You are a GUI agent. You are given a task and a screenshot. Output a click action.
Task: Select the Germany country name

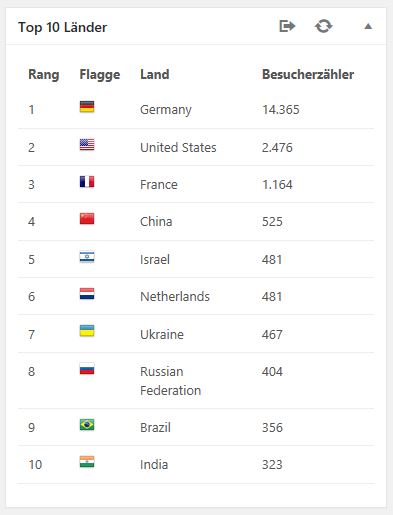point(166,110)
